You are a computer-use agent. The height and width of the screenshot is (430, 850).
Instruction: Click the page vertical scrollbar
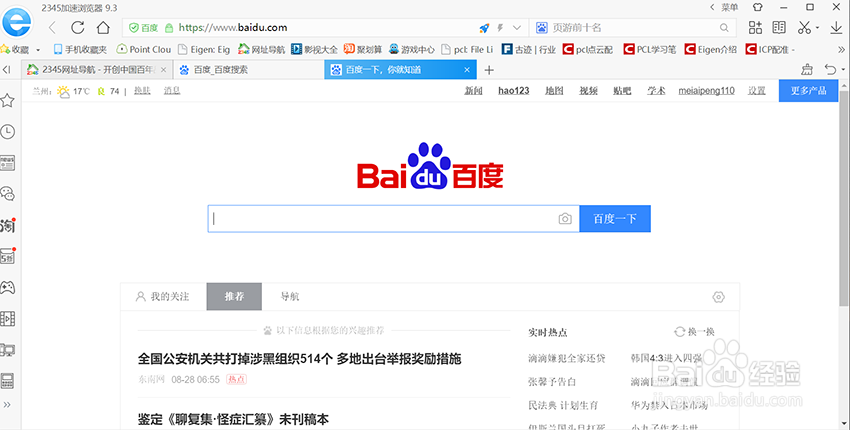coord(844,197)
